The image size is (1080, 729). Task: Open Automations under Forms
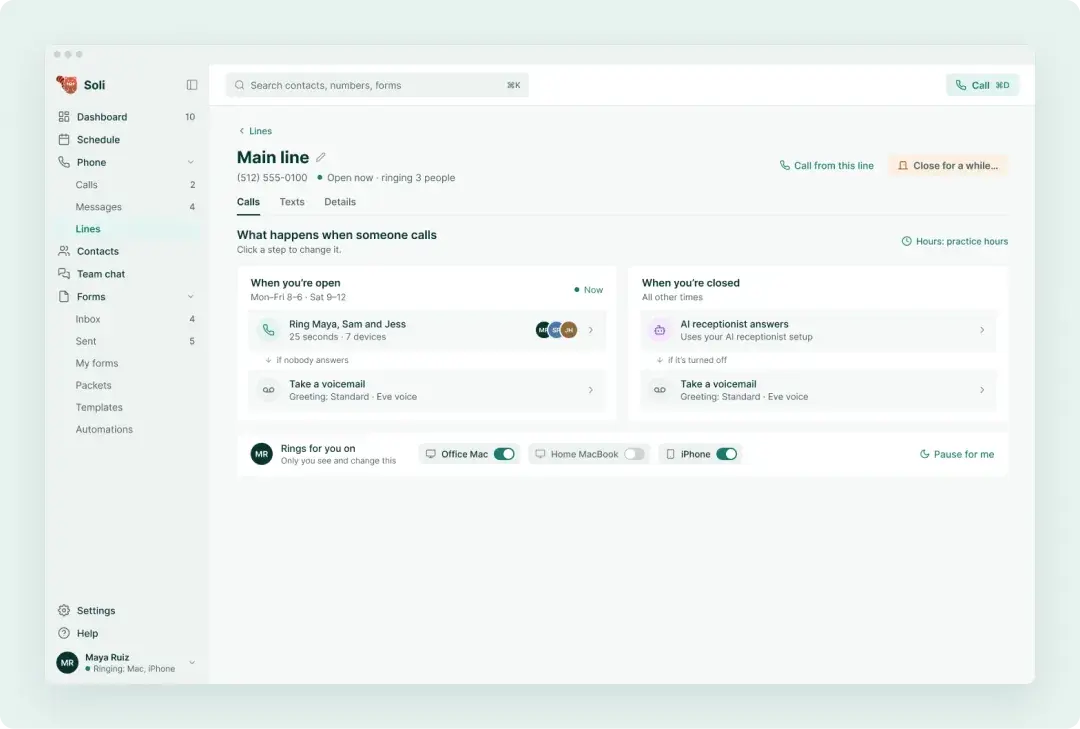[129, 429]
